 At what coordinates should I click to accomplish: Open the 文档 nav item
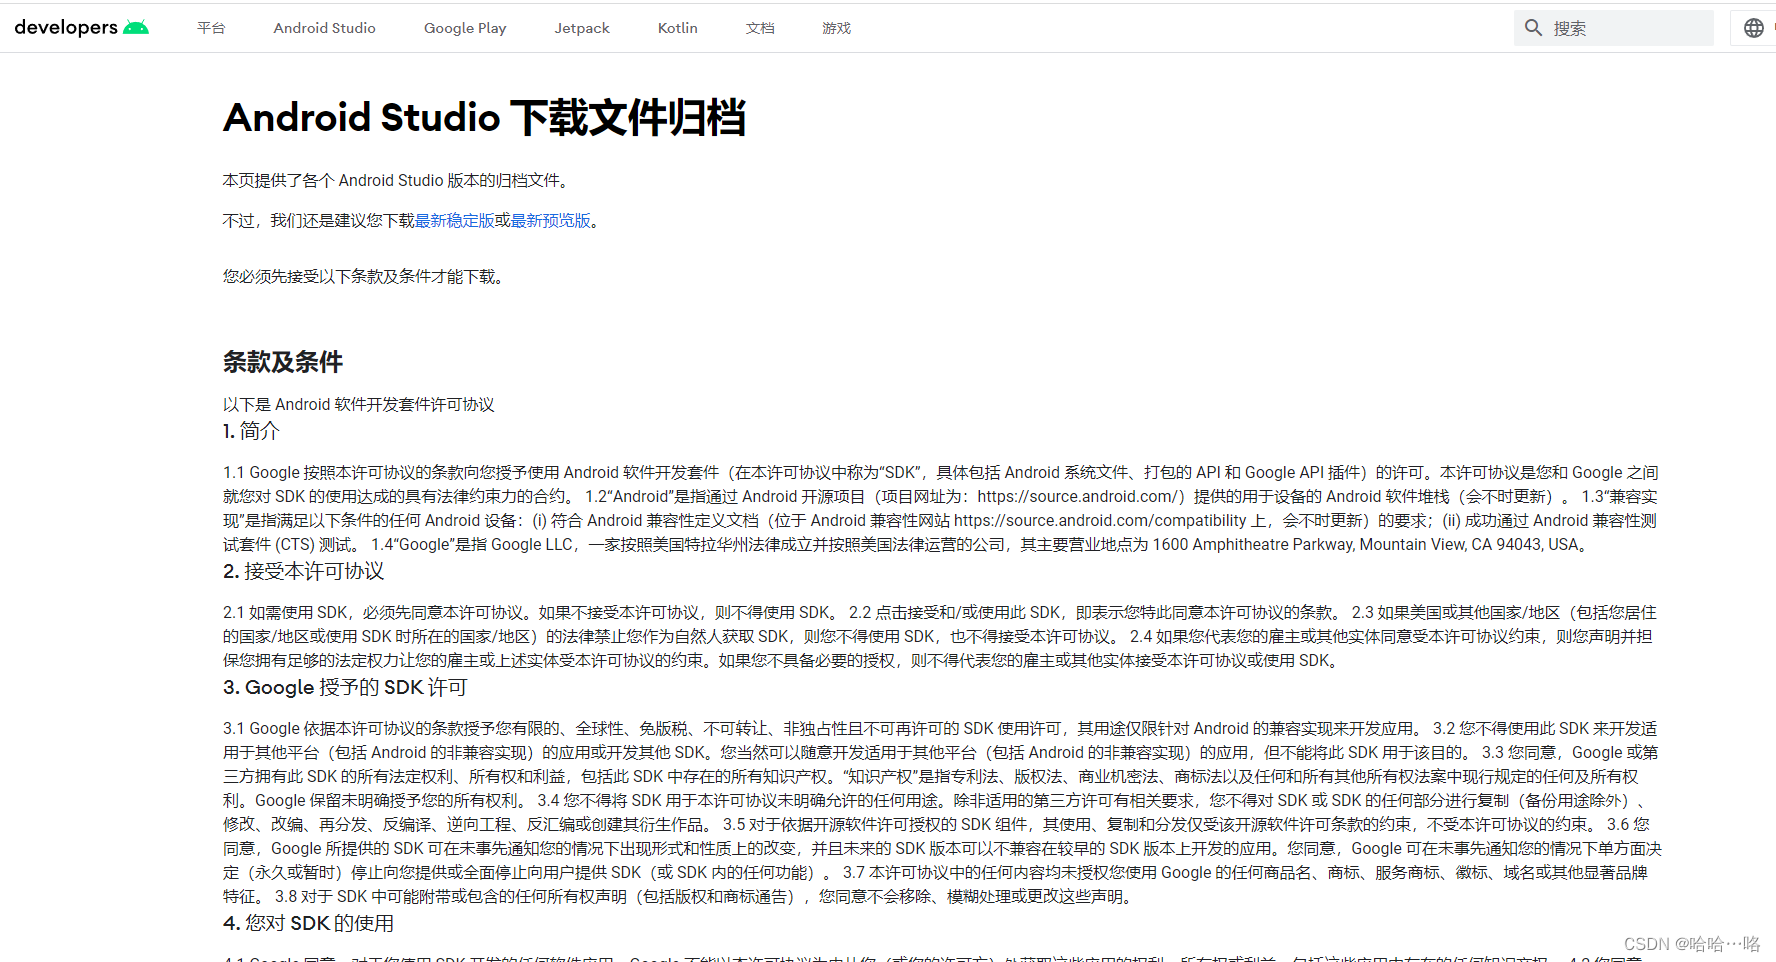[760, 28]
